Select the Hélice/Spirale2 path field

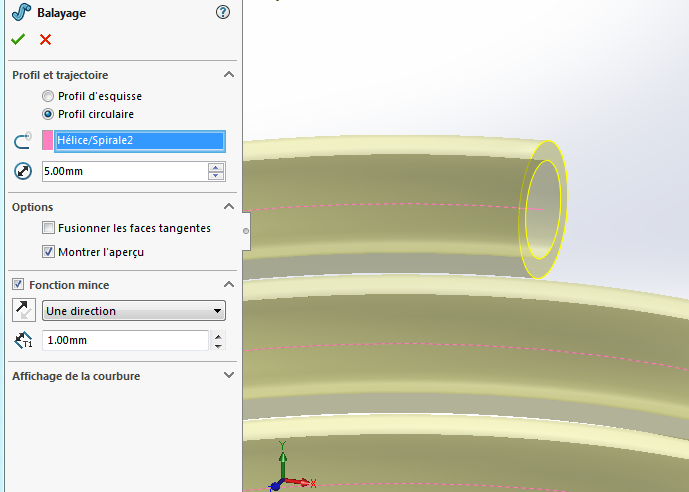(140, 141)
